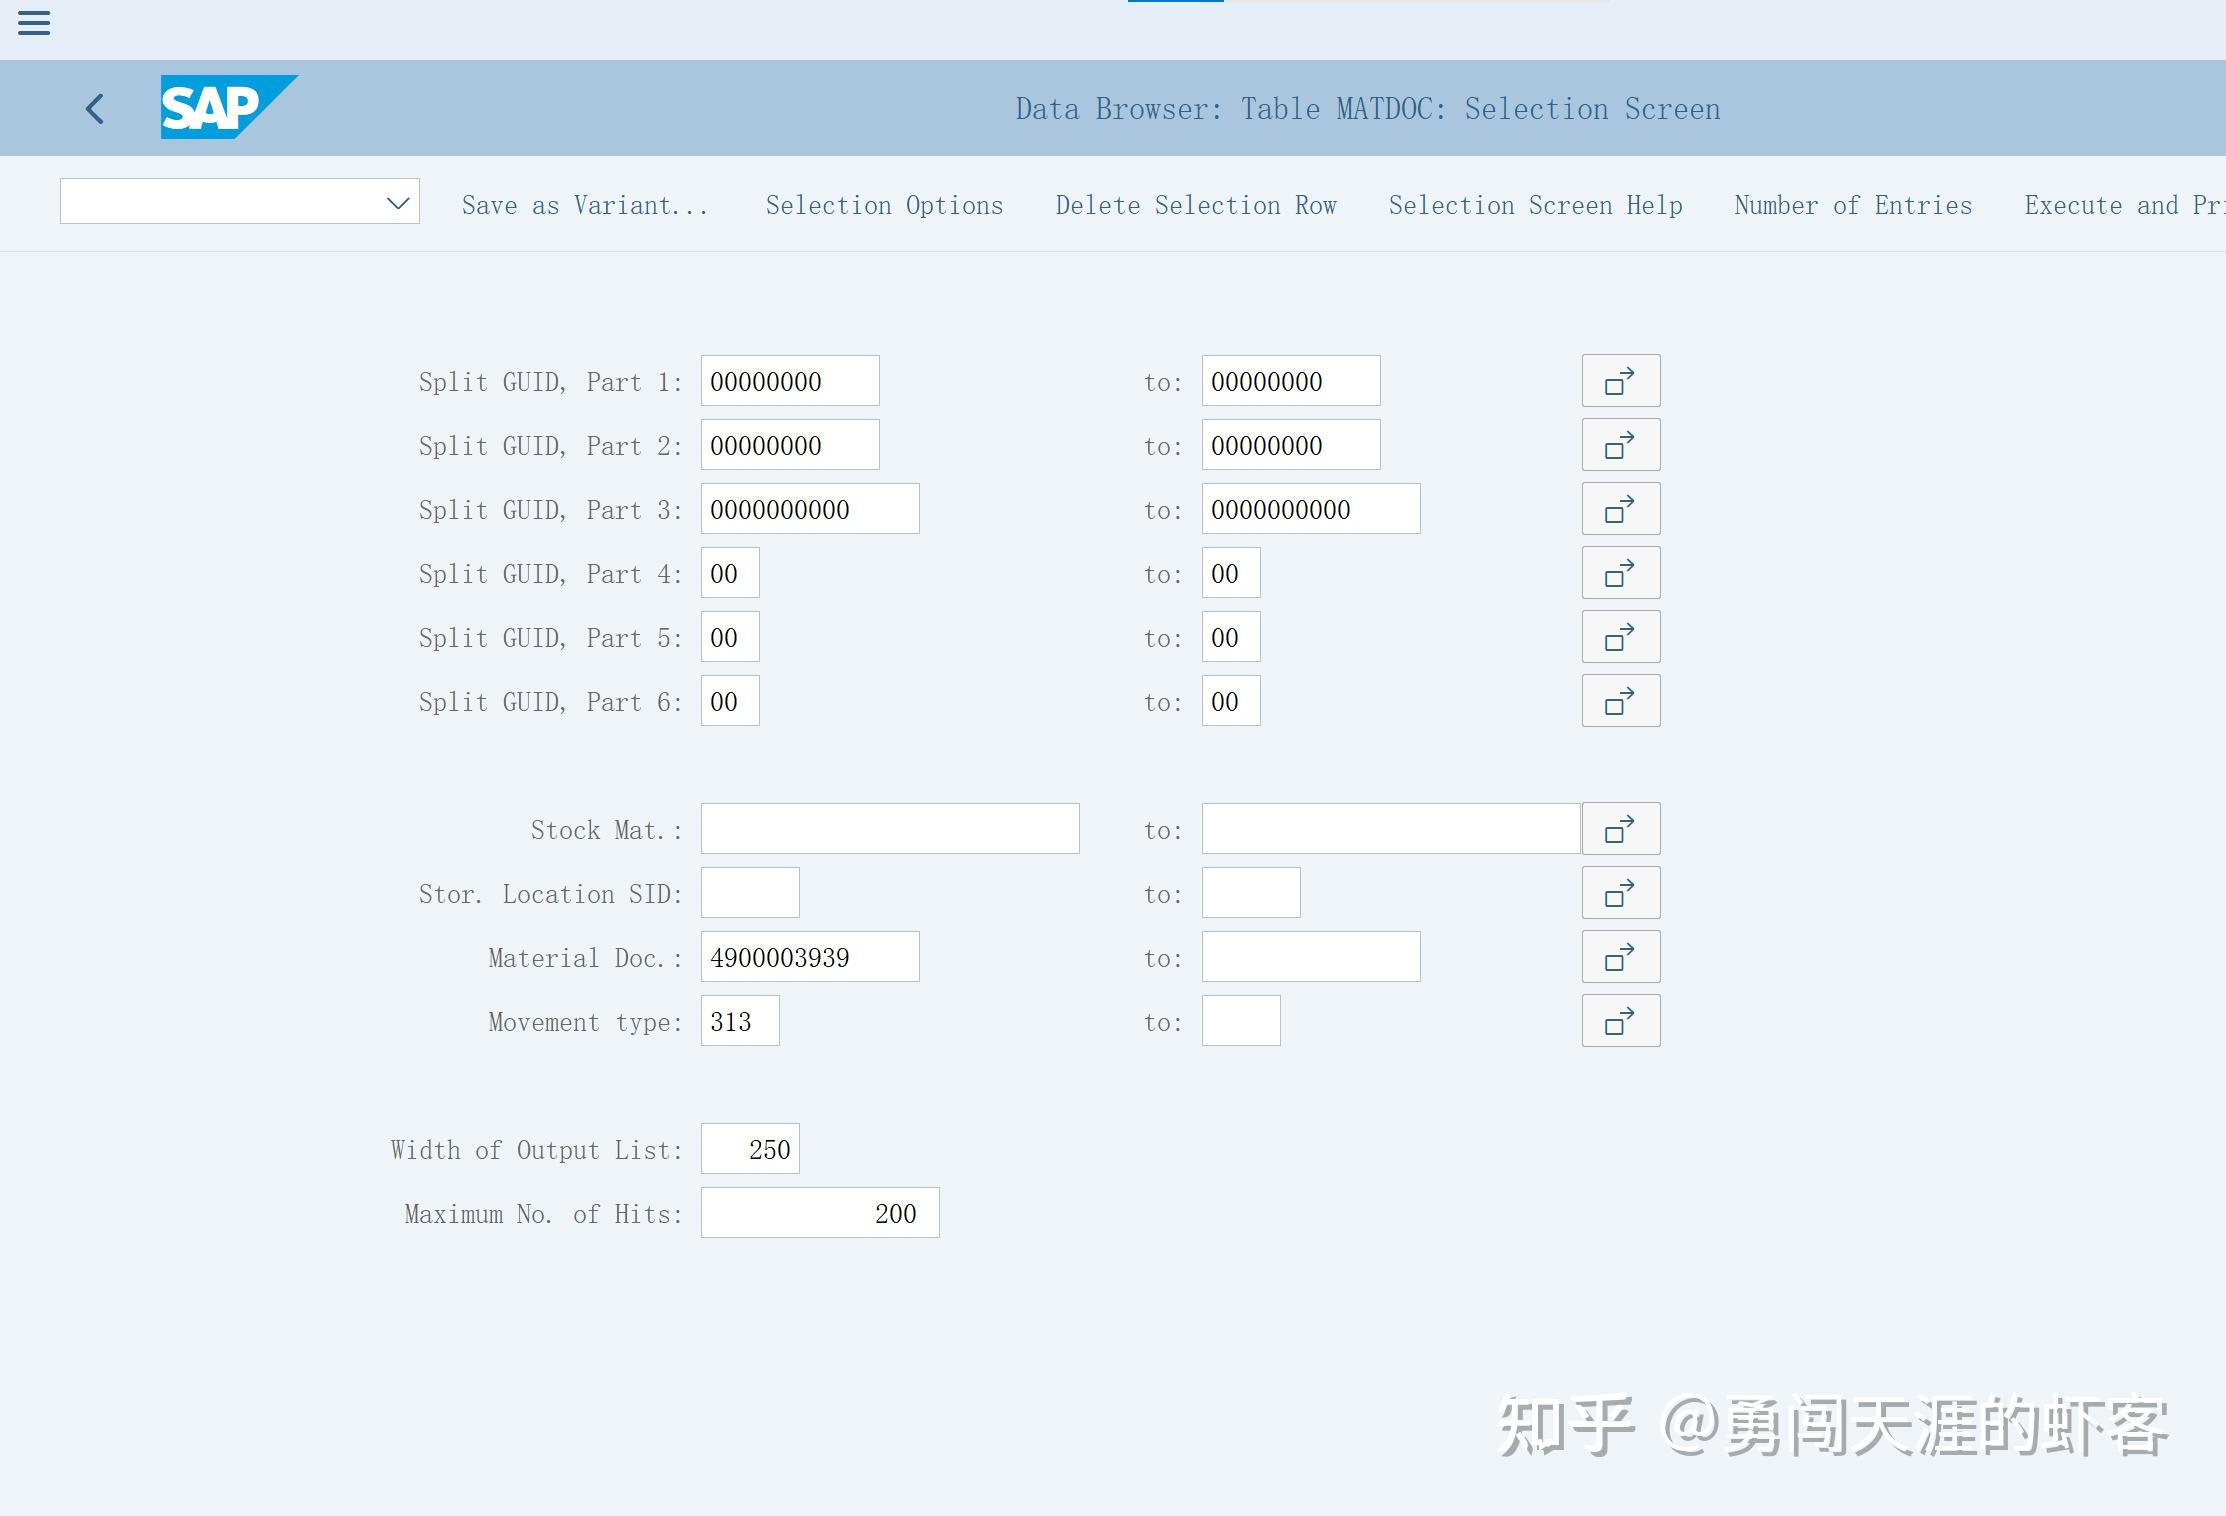Click Save as Variant...
Image resolution: width=2226 pixels, height=1516 pixels.
point(585,205)
